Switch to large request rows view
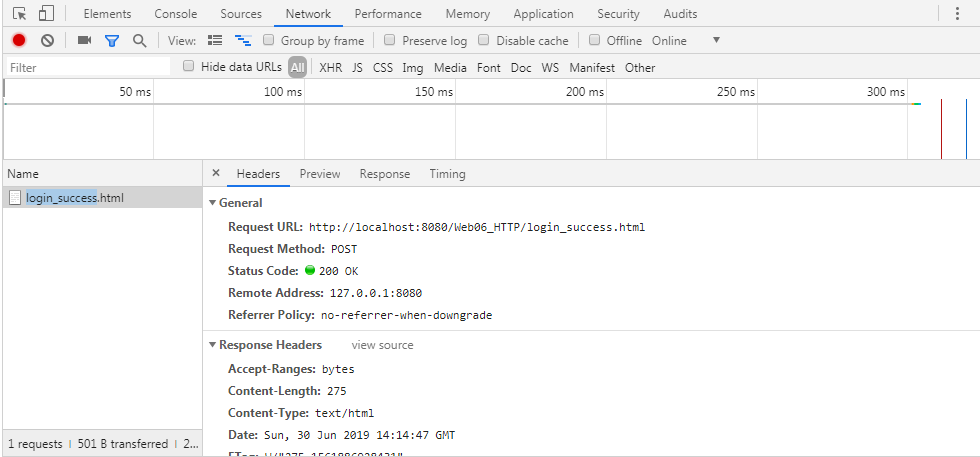This screenshot has width=980, height=457. pos(215,41)
